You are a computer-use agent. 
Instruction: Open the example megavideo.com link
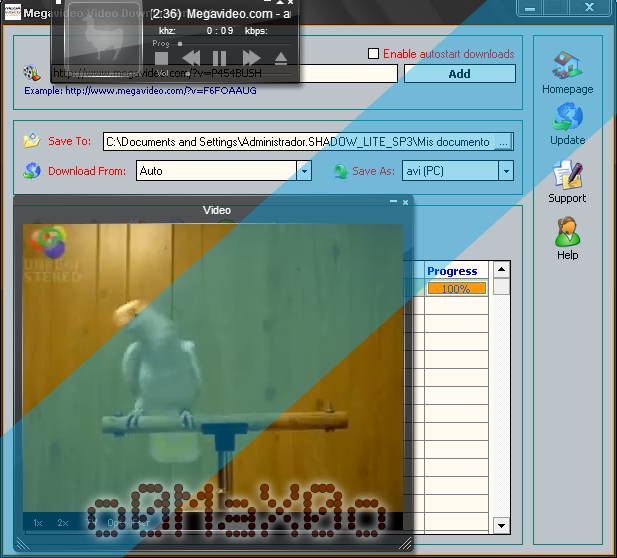pyautogui.click(x=161, y=91)
